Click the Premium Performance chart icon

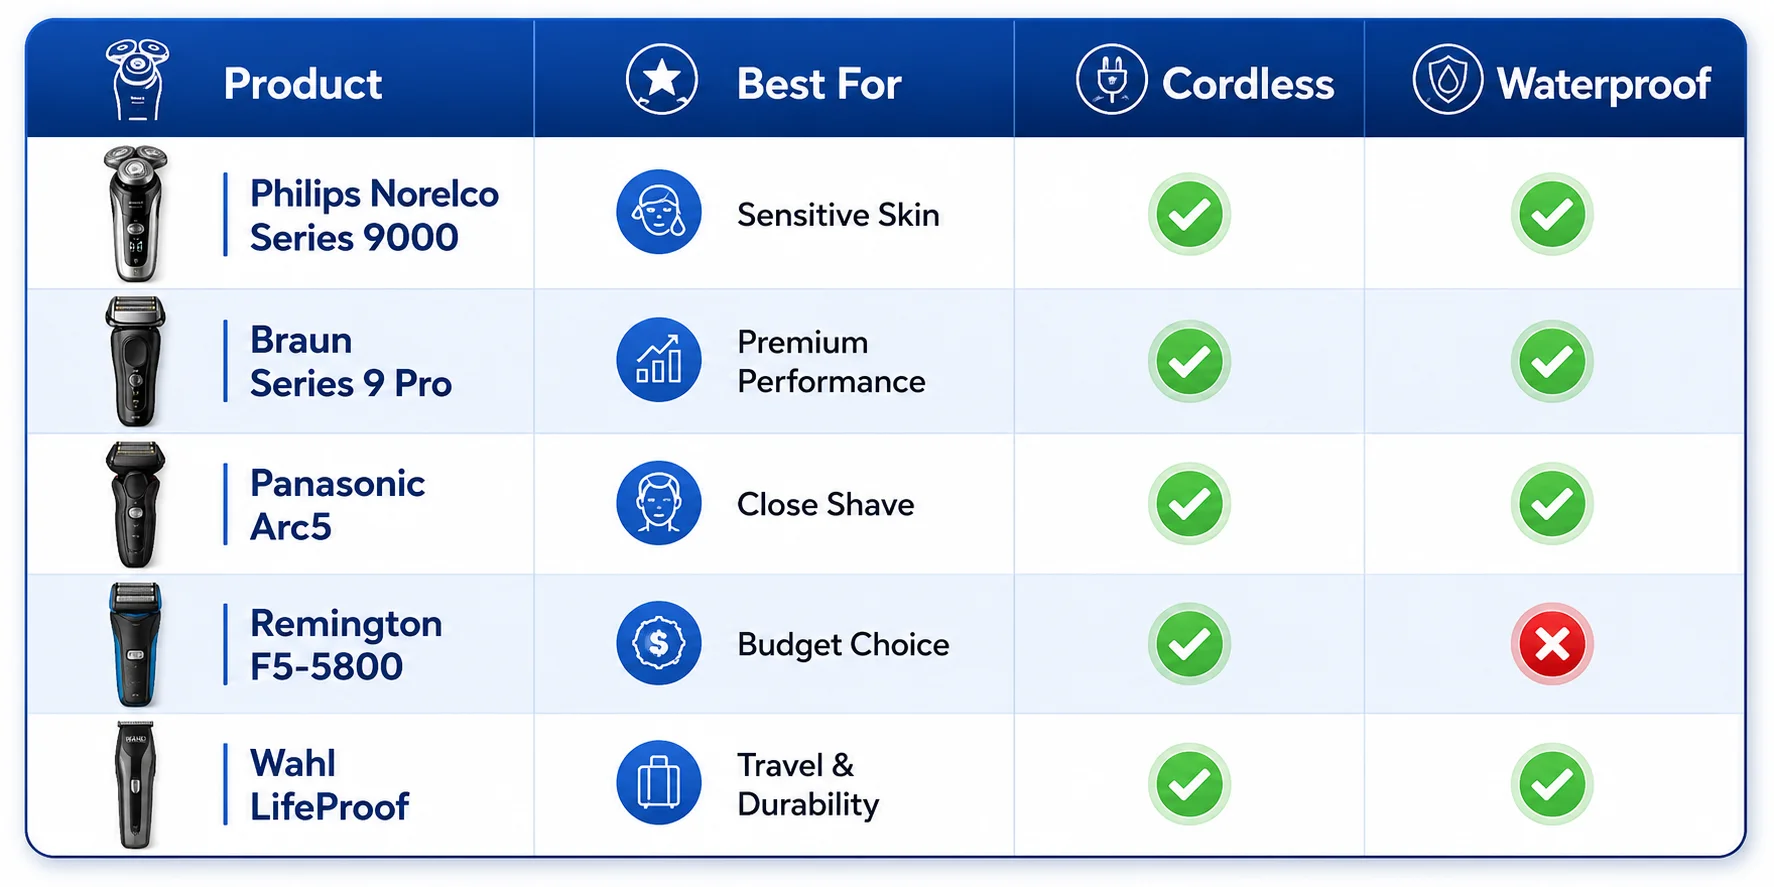[659, 360]
